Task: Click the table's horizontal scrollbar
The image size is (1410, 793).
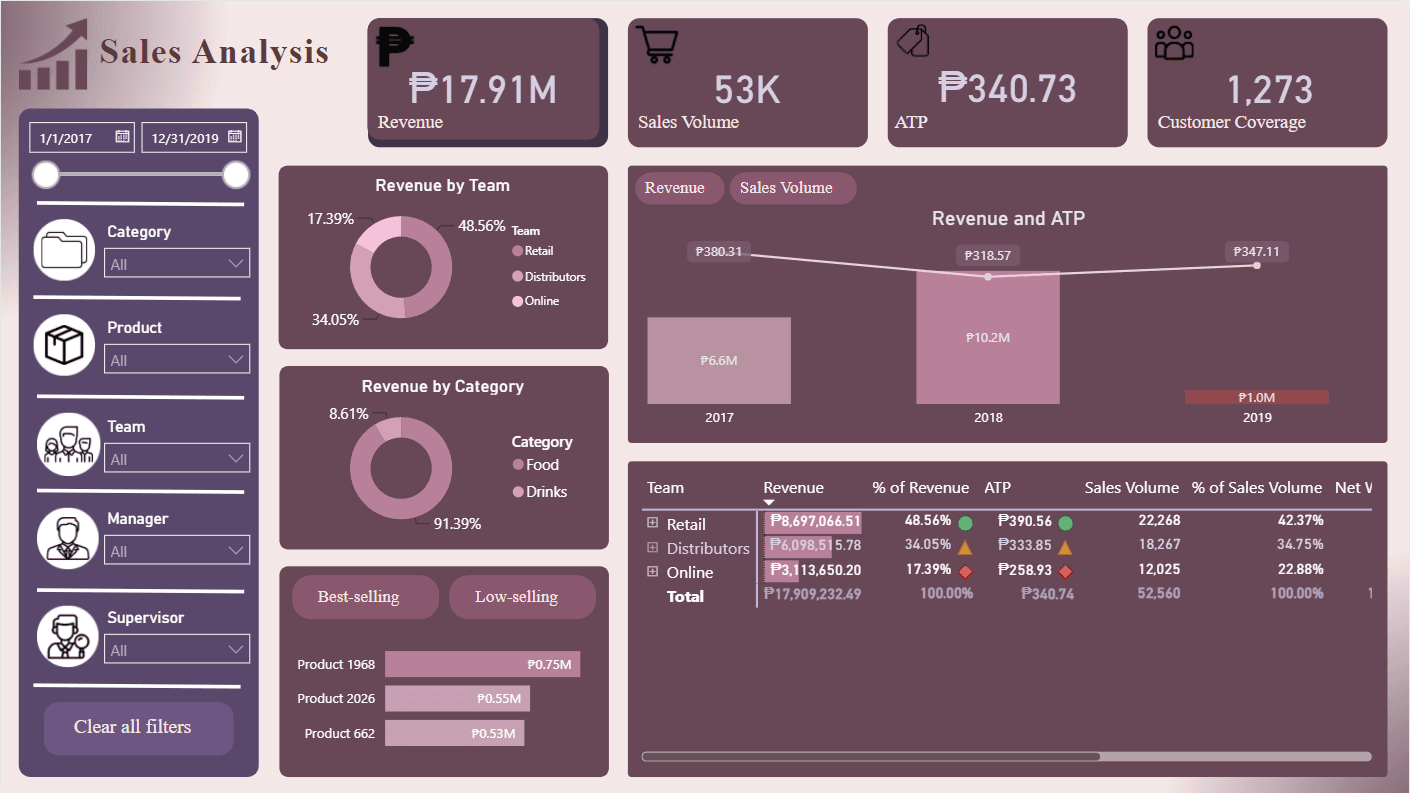Action: point(870,757)
